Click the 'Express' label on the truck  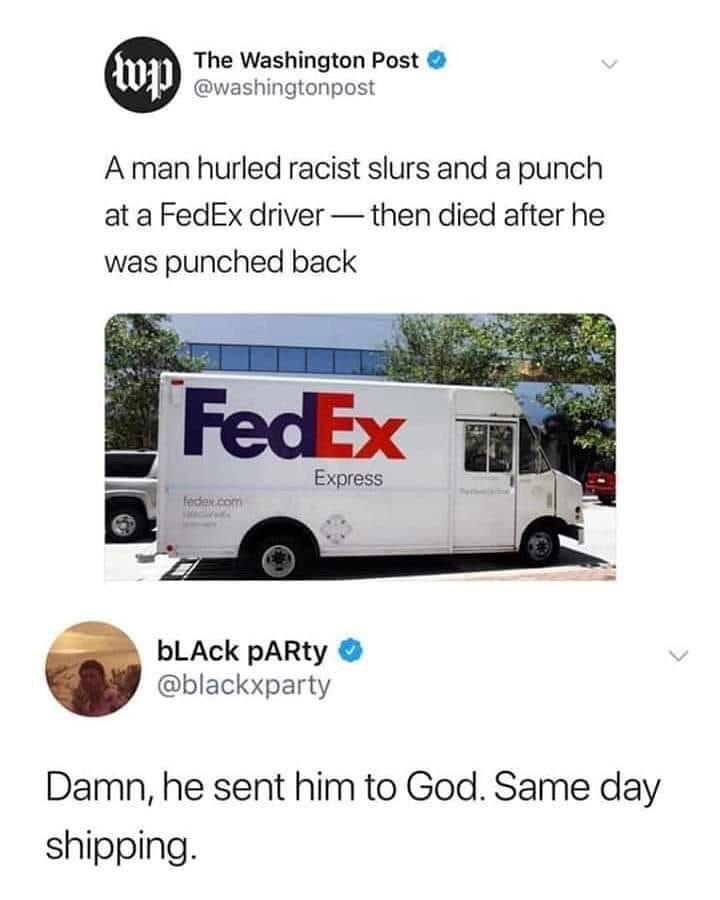pyautogui.click(x=348, y=478)
